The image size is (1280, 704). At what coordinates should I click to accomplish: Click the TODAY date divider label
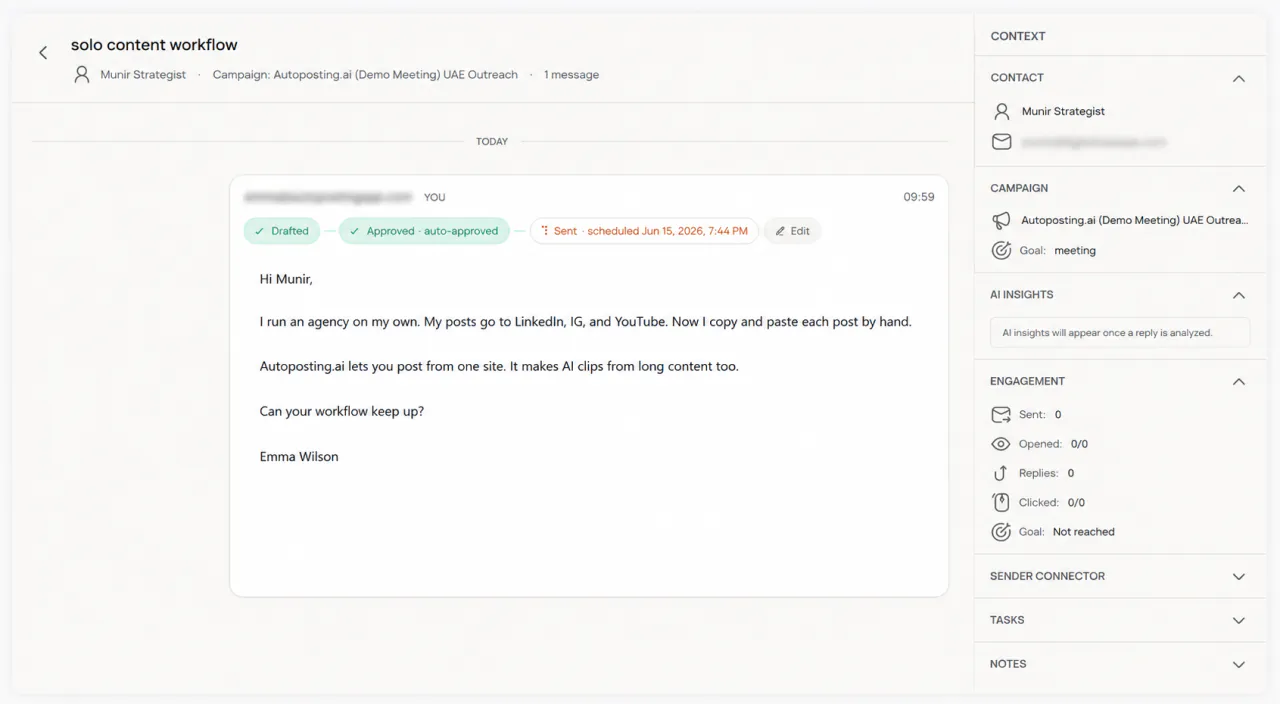click(492, 142)
